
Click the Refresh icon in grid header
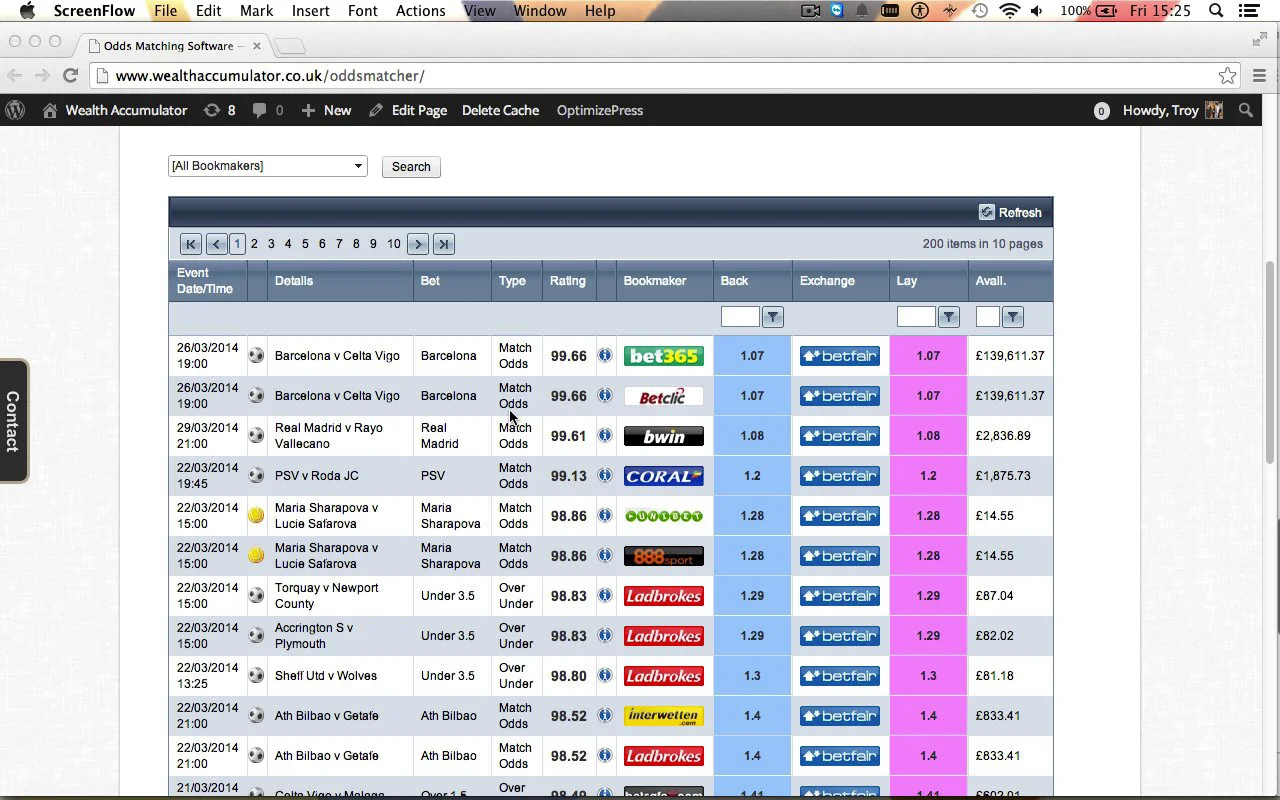click(x=987, y=212)
